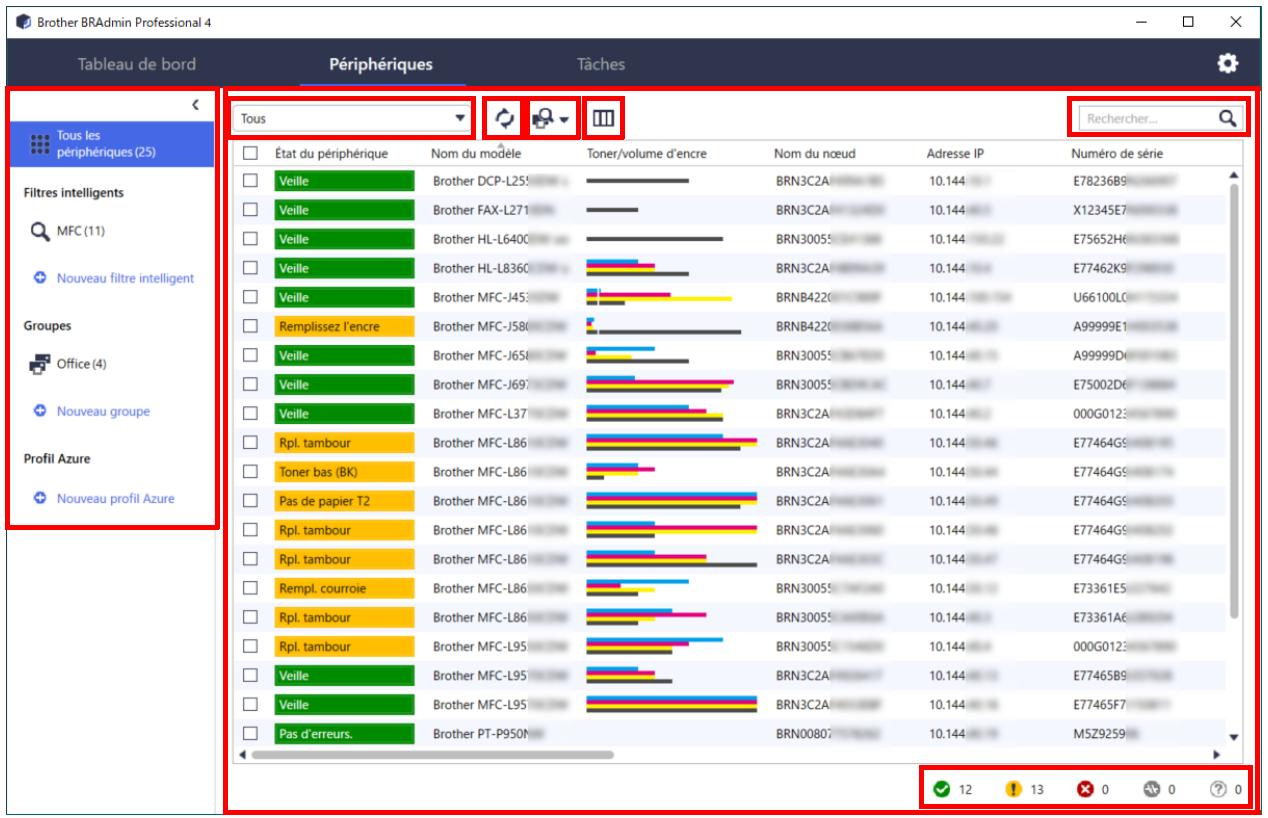The height and width of the screenshot is (818, 1268).
Task: Check the Brother FAX-L271 row checkbox
Action: (252, 209)
